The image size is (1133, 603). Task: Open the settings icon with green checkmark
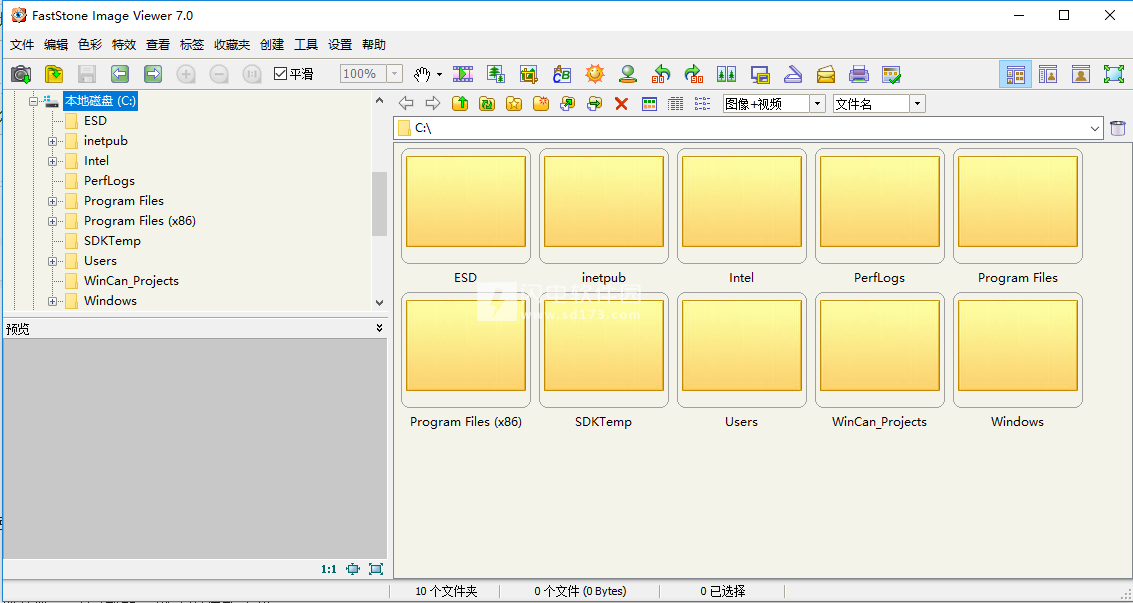892,74
